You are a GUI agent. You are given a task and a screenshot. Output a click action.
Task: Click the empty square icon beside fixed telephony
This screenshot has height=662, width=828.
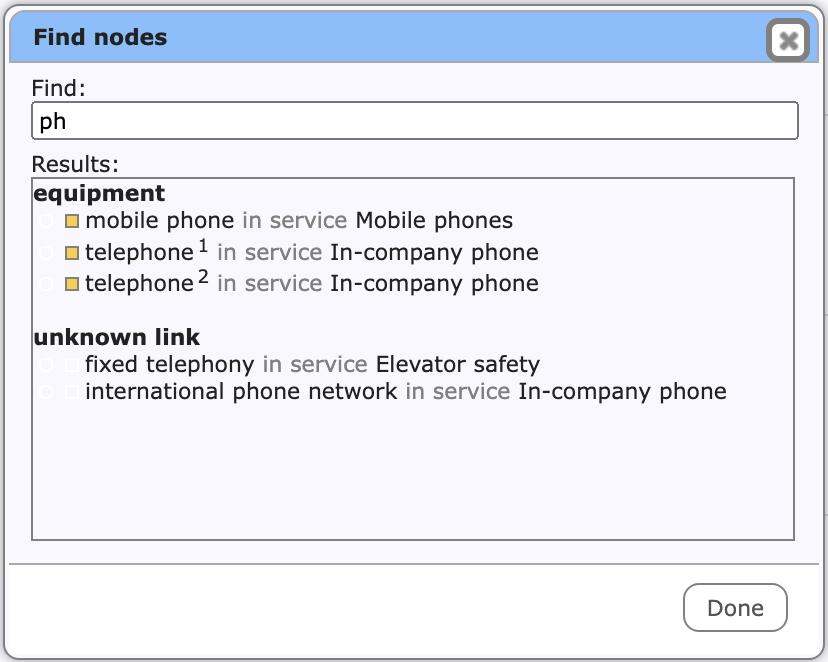[x=72, y=364]
